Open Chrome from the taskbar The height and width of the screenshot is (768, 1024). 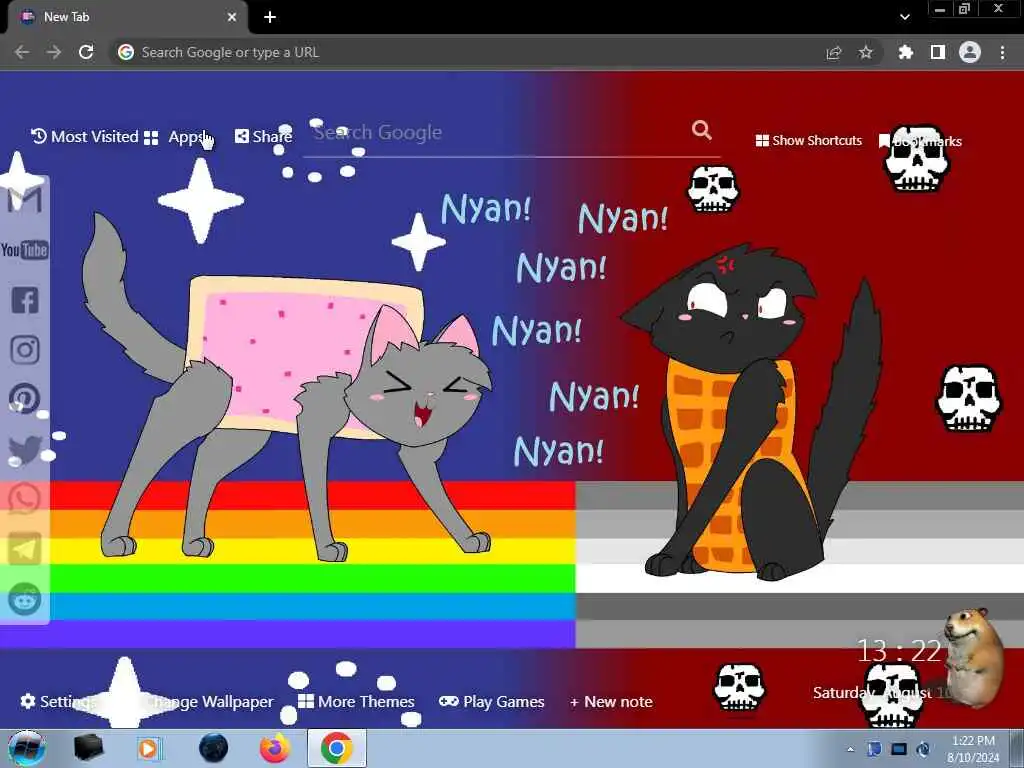point(336,748)
